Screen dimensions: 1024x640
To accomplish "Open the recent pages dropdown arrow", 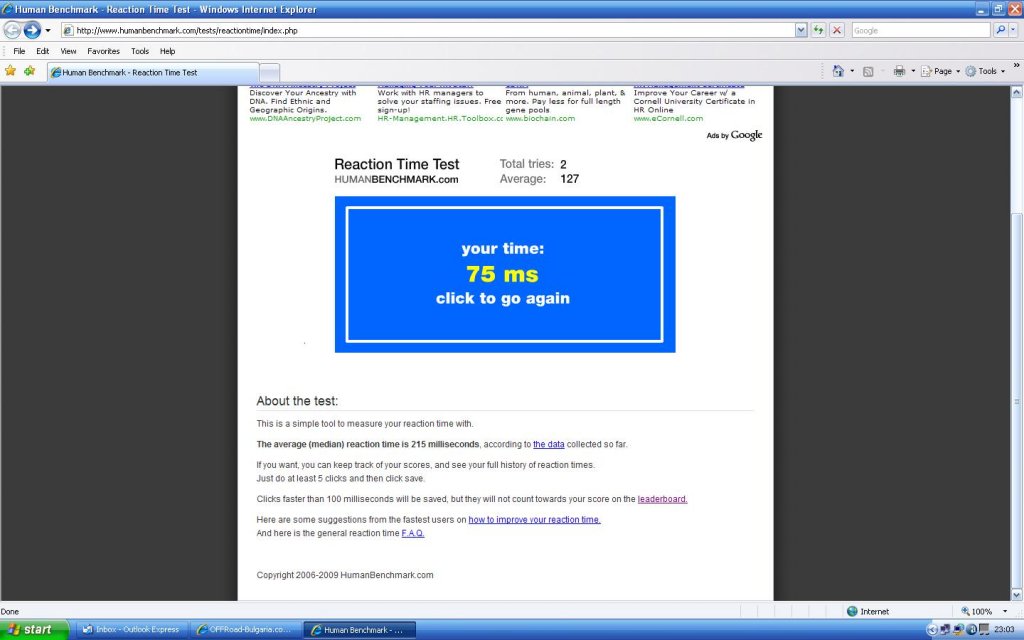I will tap(48, 31).
